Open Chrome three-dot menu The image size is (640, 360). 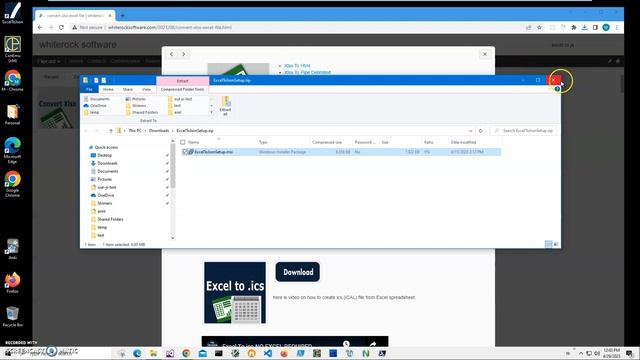pos(617,27)
